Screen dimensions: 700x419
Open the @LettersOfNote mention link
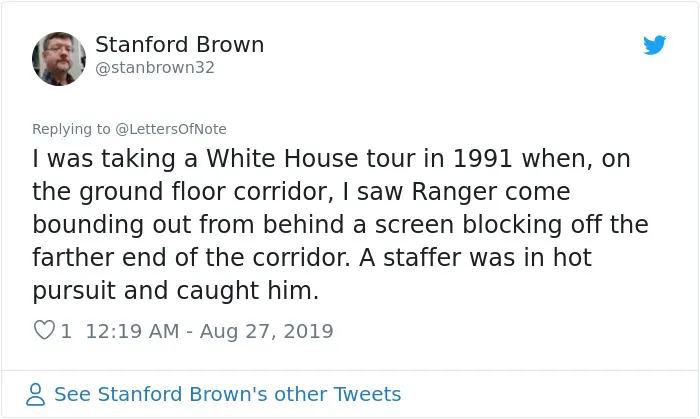171,129
